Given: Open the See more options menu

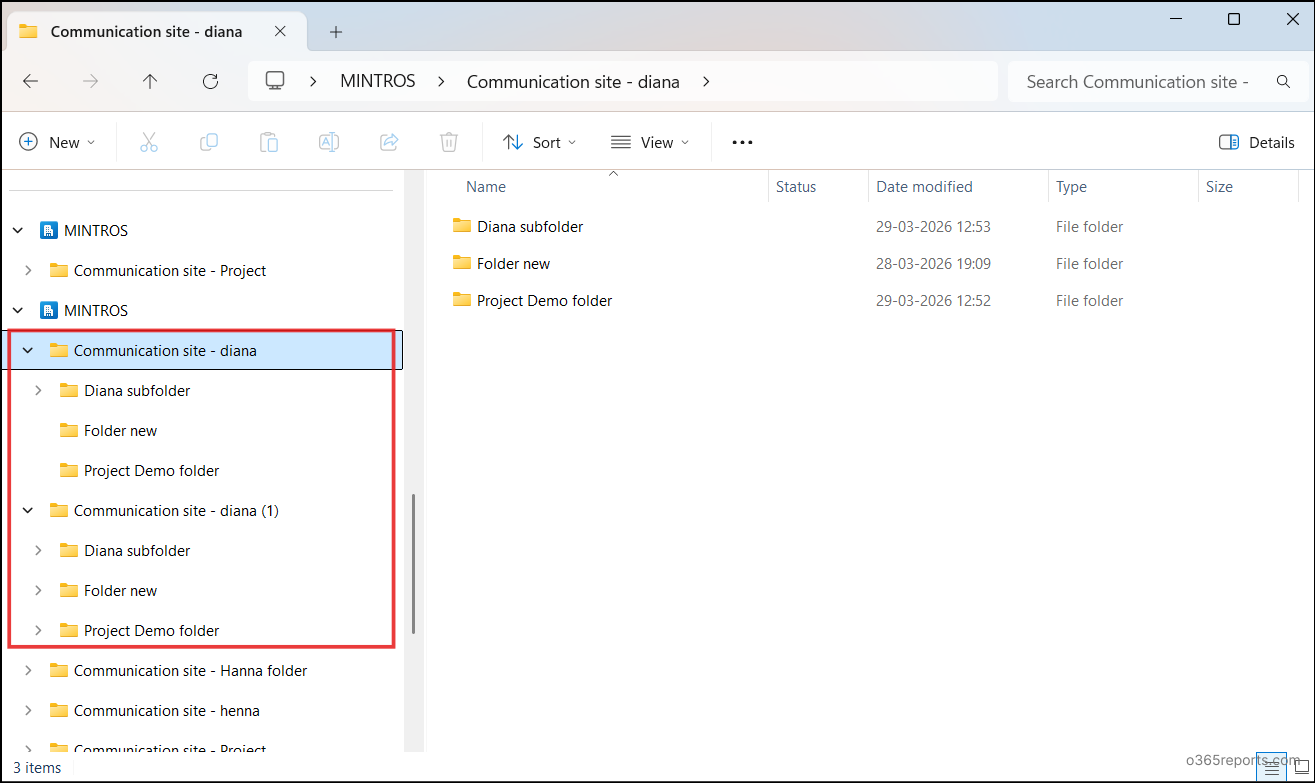Looking at the screenshot, I should coord(741,141).
